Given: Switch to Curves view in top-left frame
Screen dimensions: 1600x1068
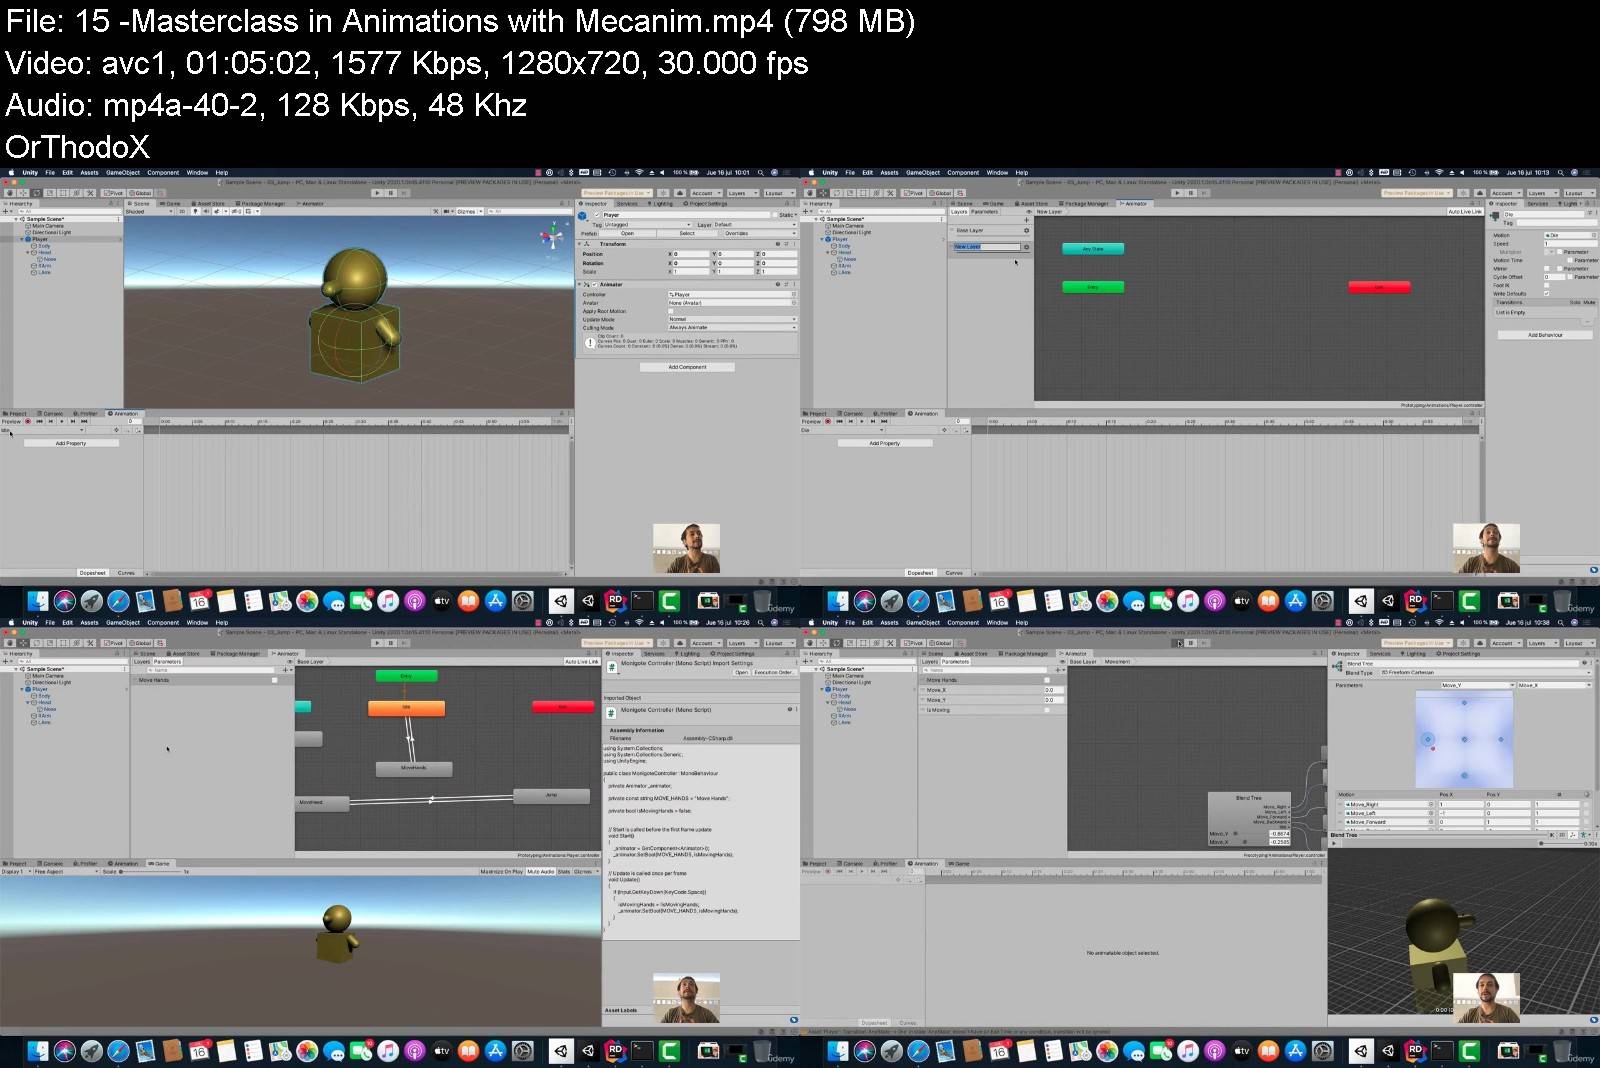Looking at the screenshot, I should pyautogui.click(x=126, y=573).
